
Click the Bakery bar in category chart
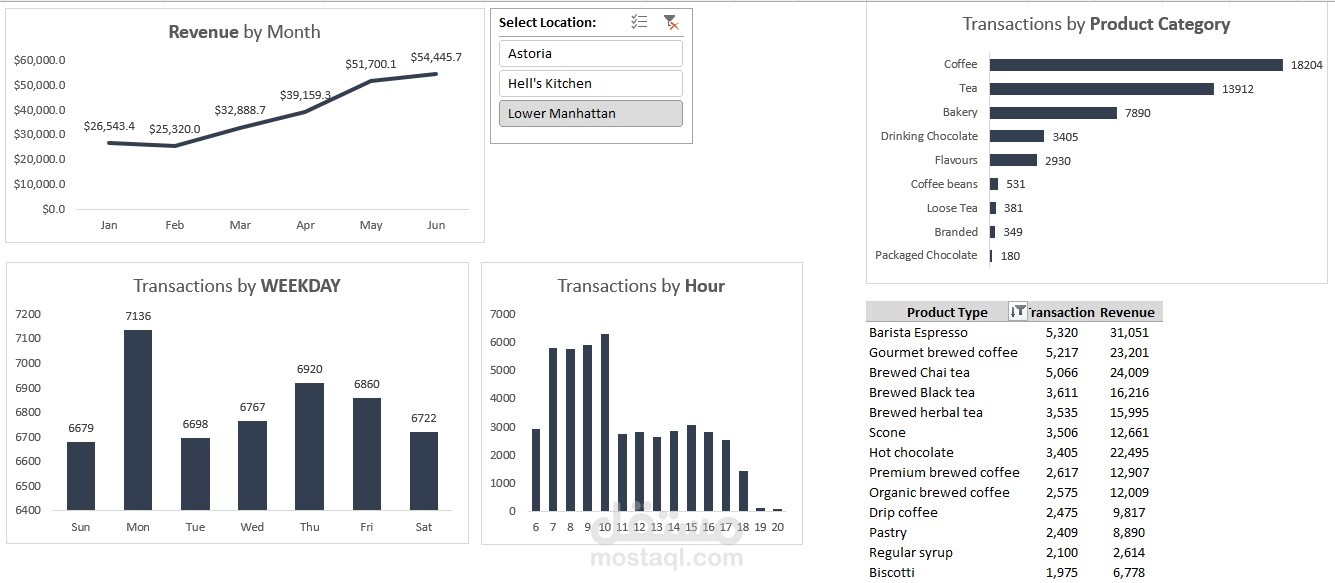point(1053,113)
